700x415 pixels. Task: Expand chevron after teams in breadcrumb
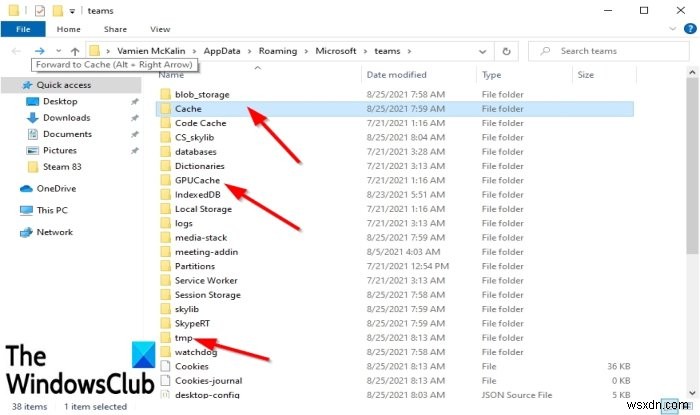[x=409, y=51]
